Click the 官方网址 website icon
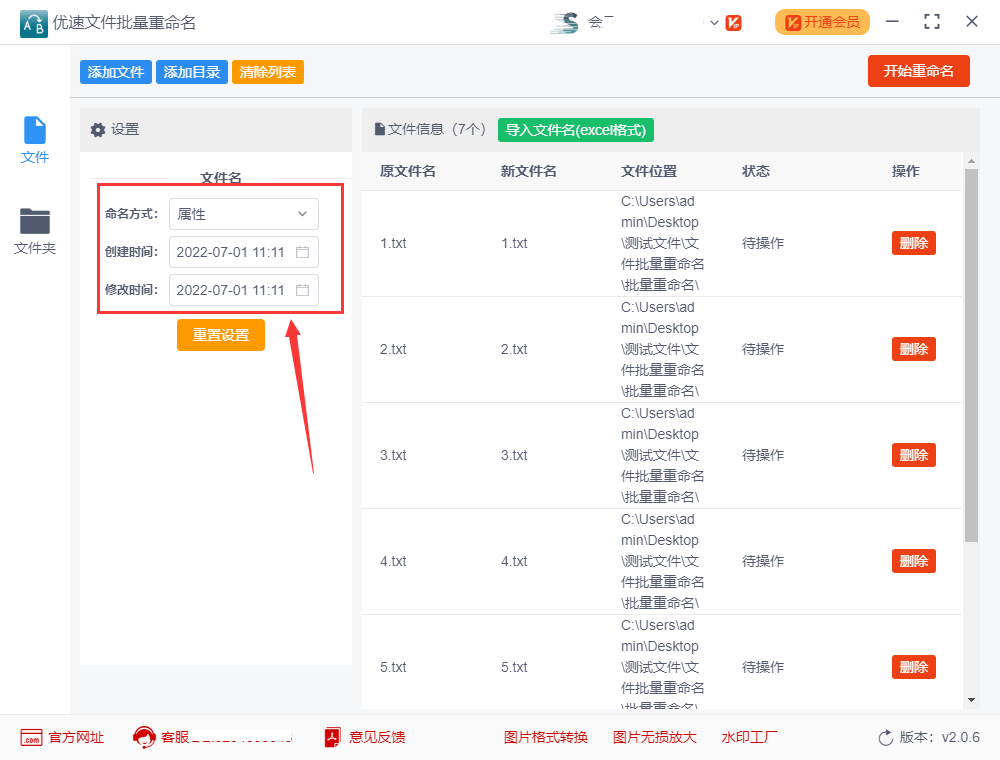The height and width of the screenshot is (760, 1000). click(31, 738)
